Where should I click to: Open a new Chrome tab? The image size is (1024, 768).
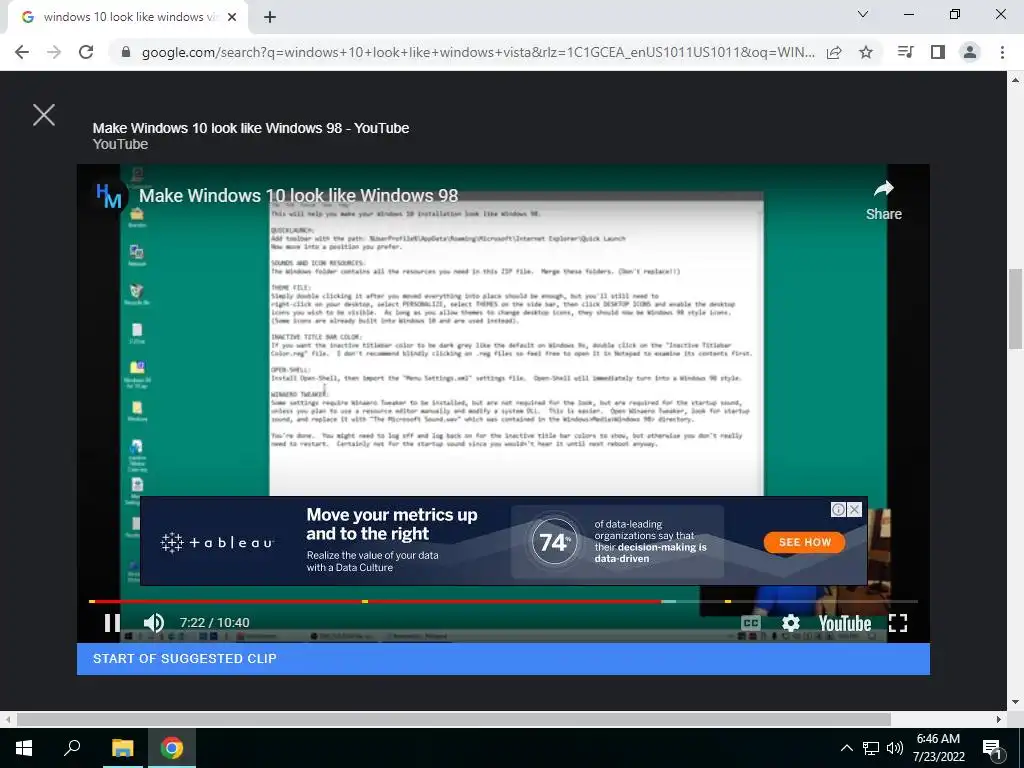click(x=270, y=18)
